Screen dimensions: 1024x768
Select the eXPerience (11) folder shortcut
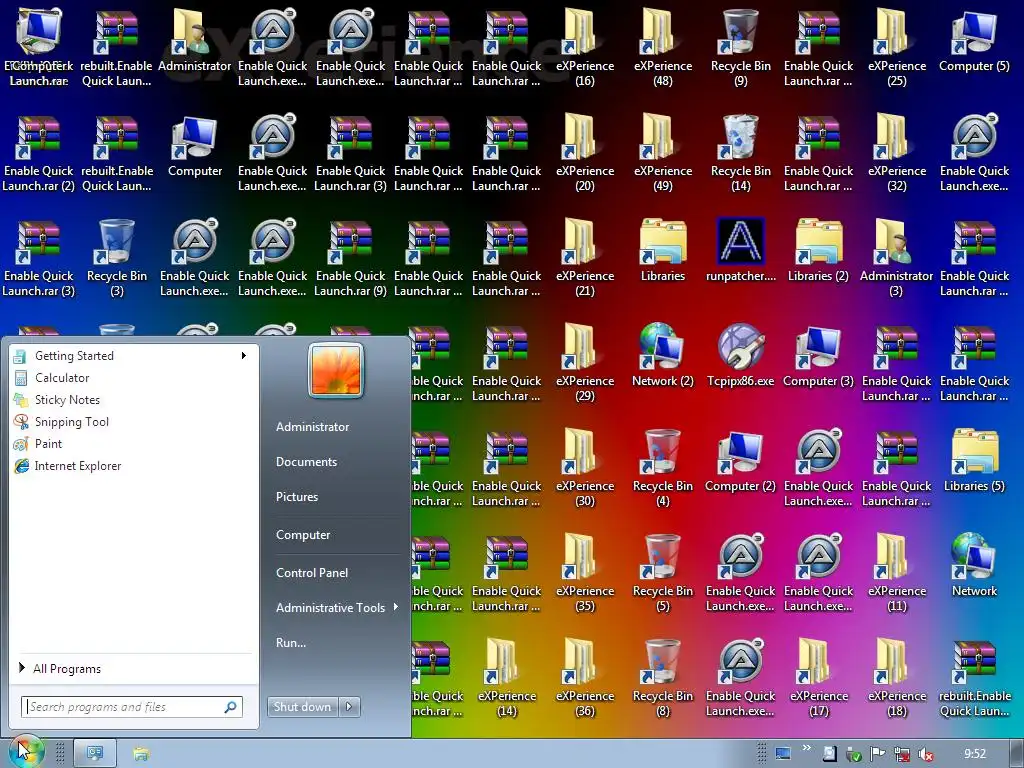click(897, 574)
